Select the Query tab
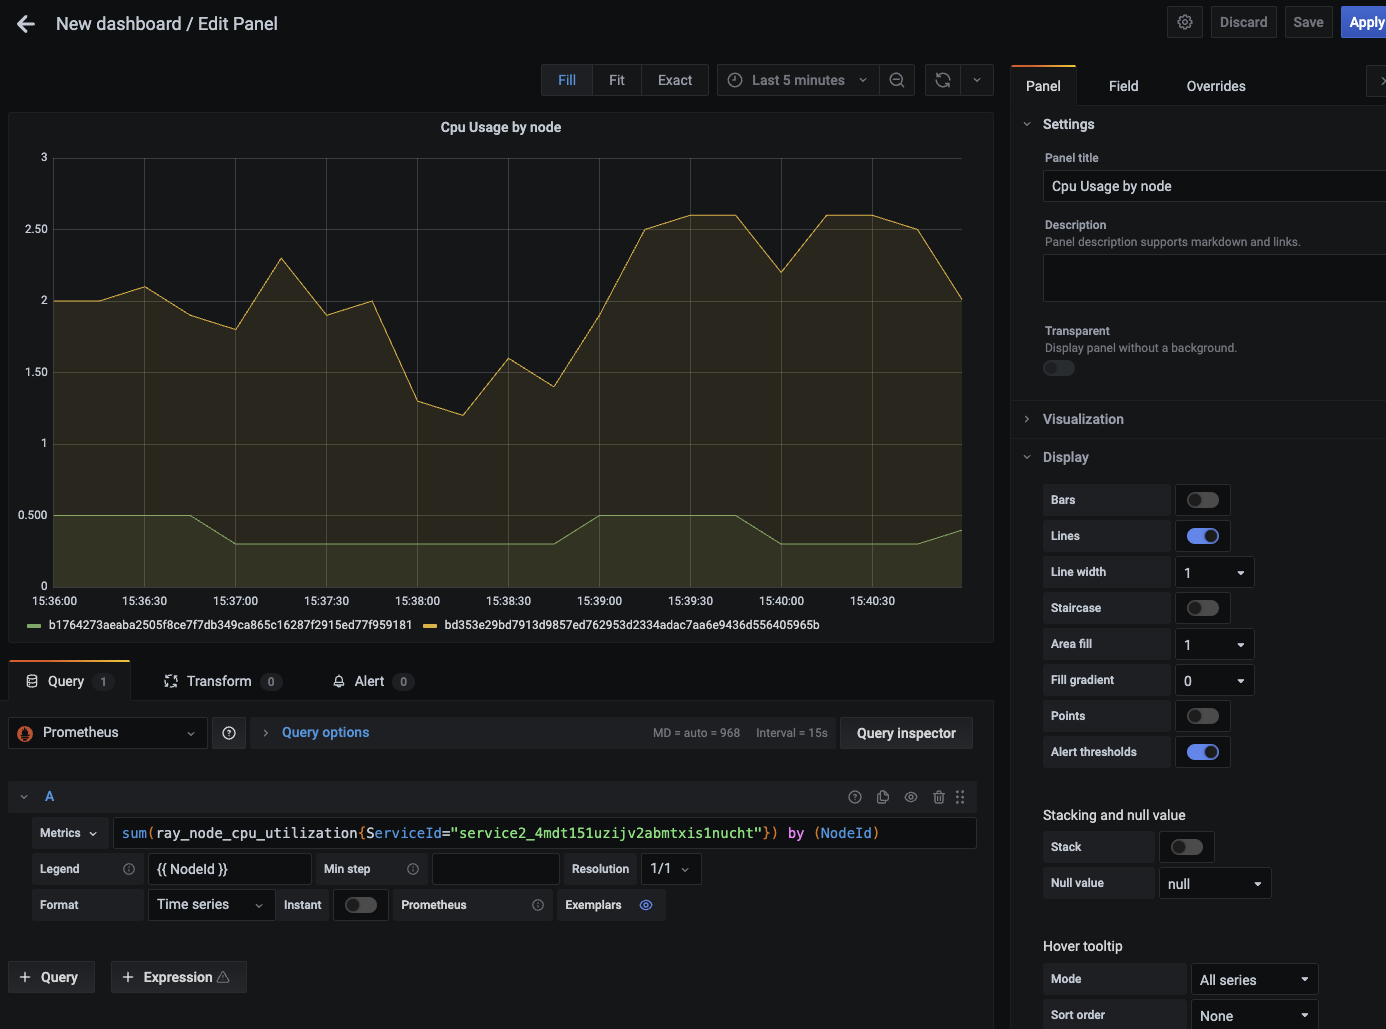1386x1029 pixels. click(69, 681)
